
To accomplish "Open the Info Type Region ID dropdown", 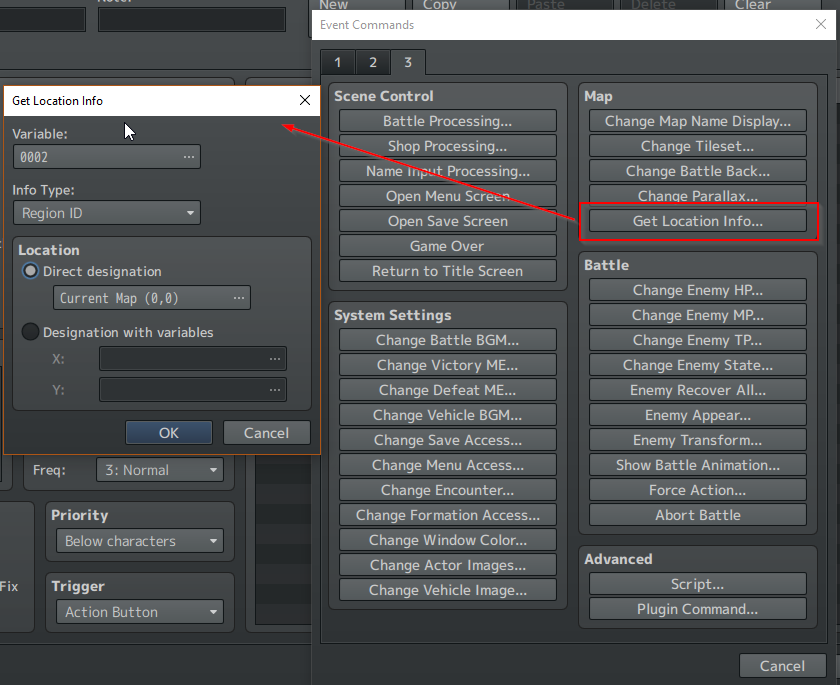I will (107, 213).
